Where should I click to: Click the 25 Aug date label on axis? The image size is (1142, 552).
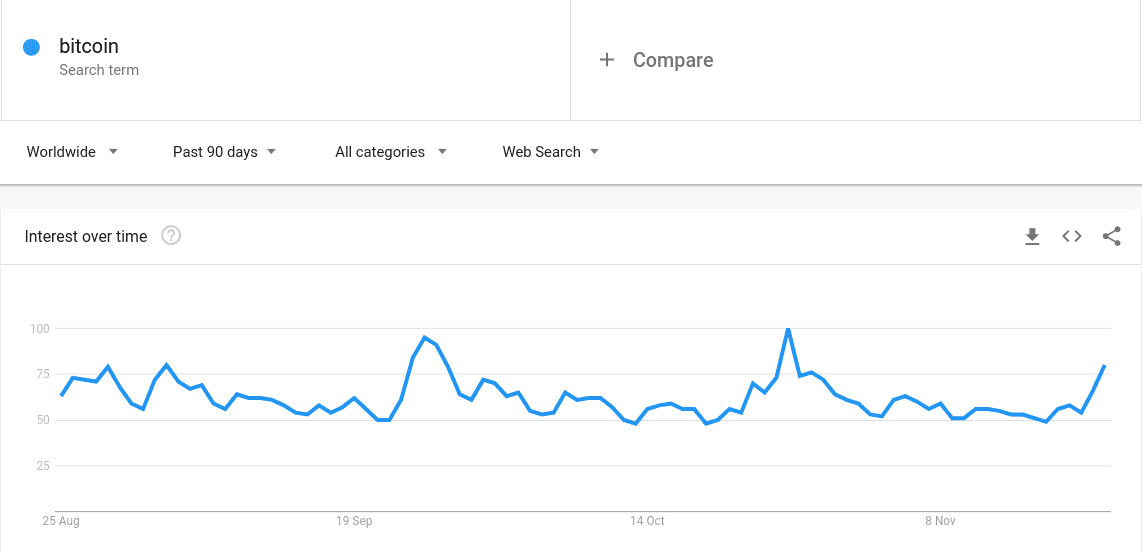click(x=60, y=521)
